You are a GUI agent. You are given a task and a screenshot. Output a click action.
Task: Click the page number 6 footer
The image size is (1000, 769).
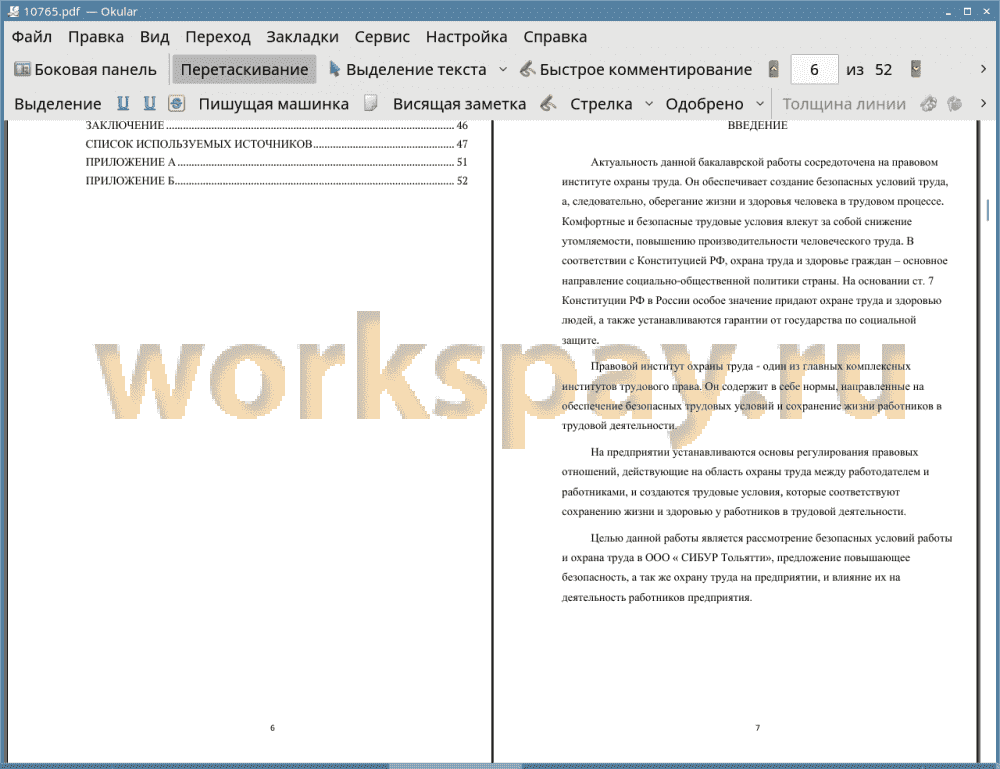point(272,728)
